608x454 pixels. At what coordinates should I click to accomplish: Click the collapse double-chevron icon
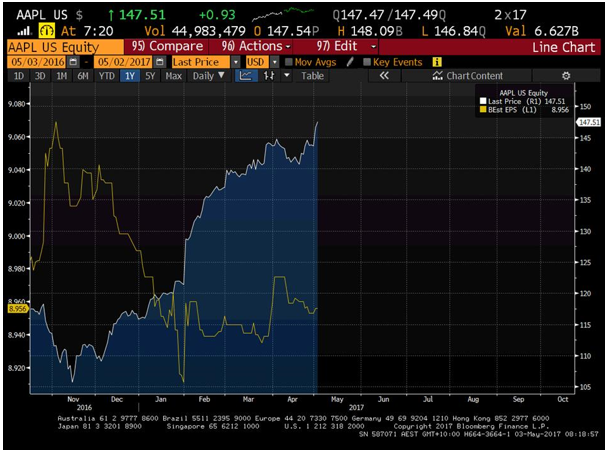[383, 76]
